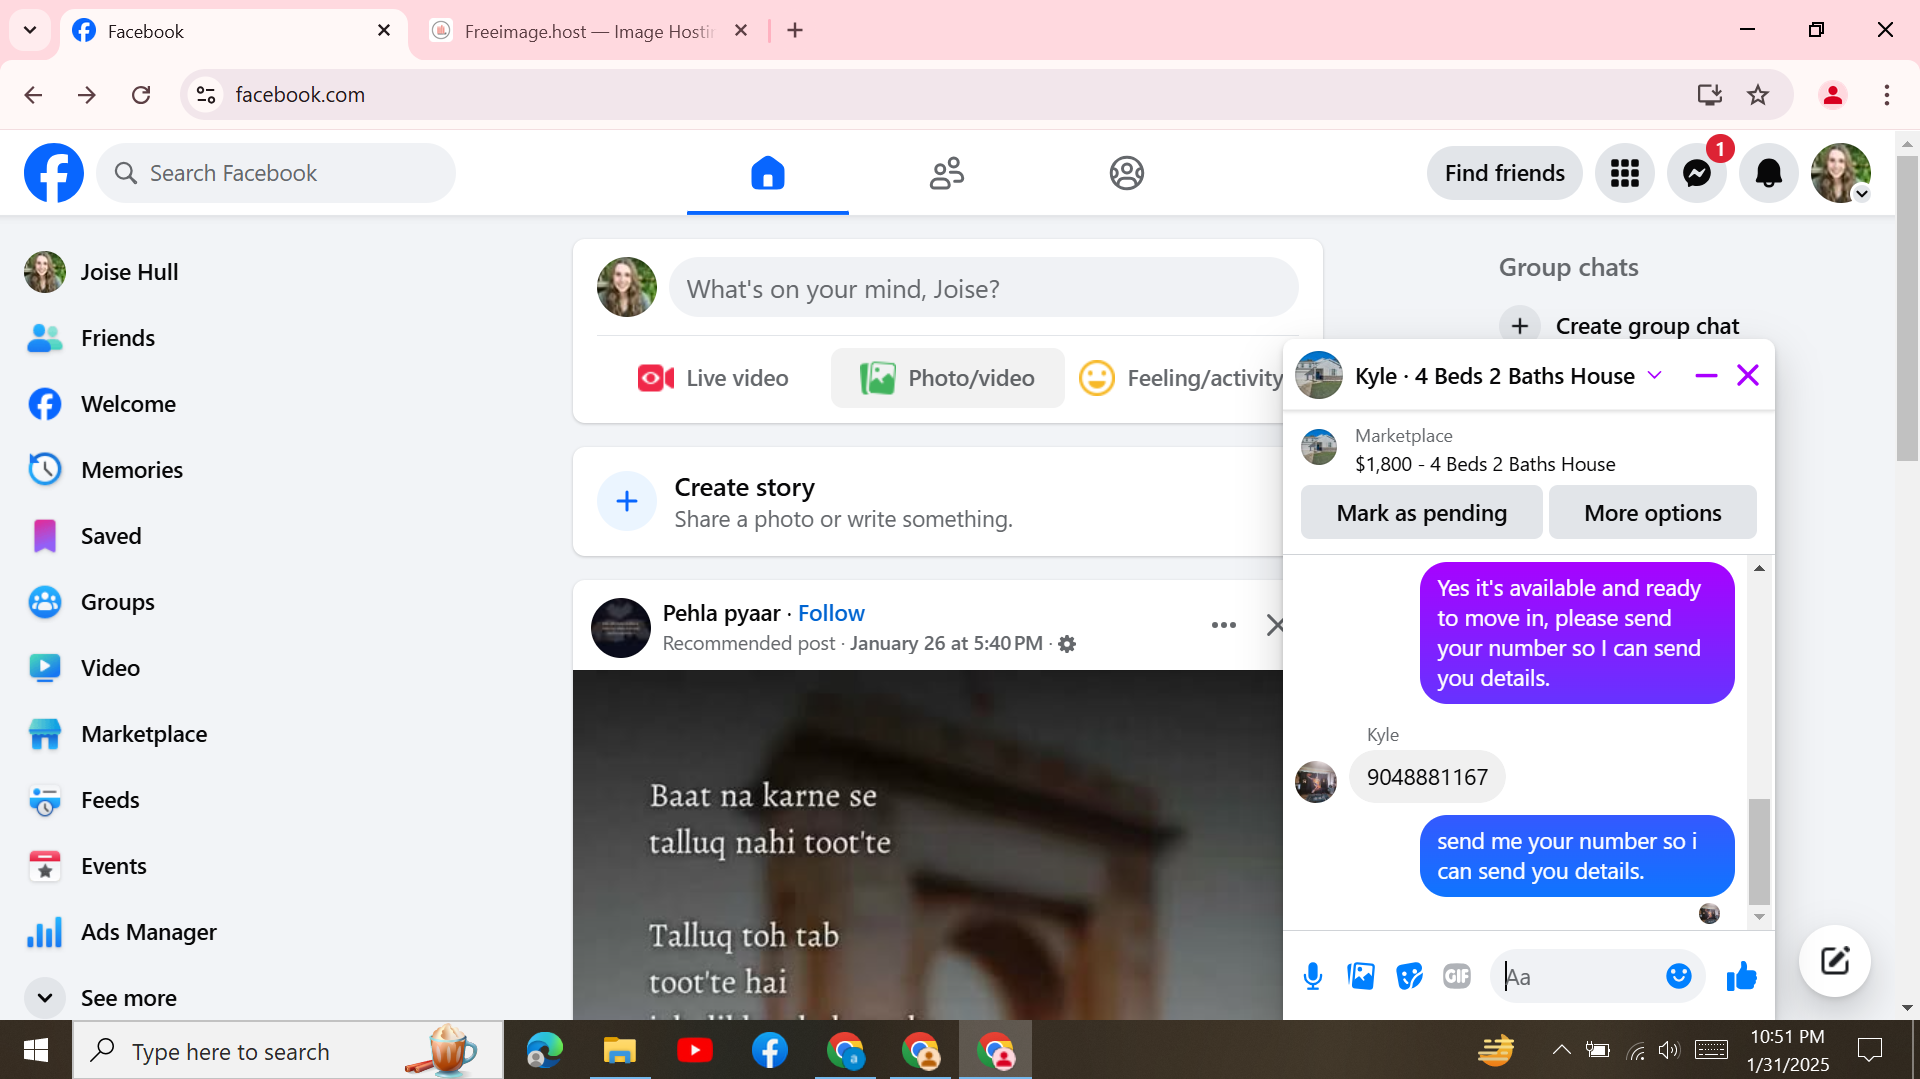The image size is (1920, 1079).
Task: Close the Kyle chat window
Action: pos(1748,375)
